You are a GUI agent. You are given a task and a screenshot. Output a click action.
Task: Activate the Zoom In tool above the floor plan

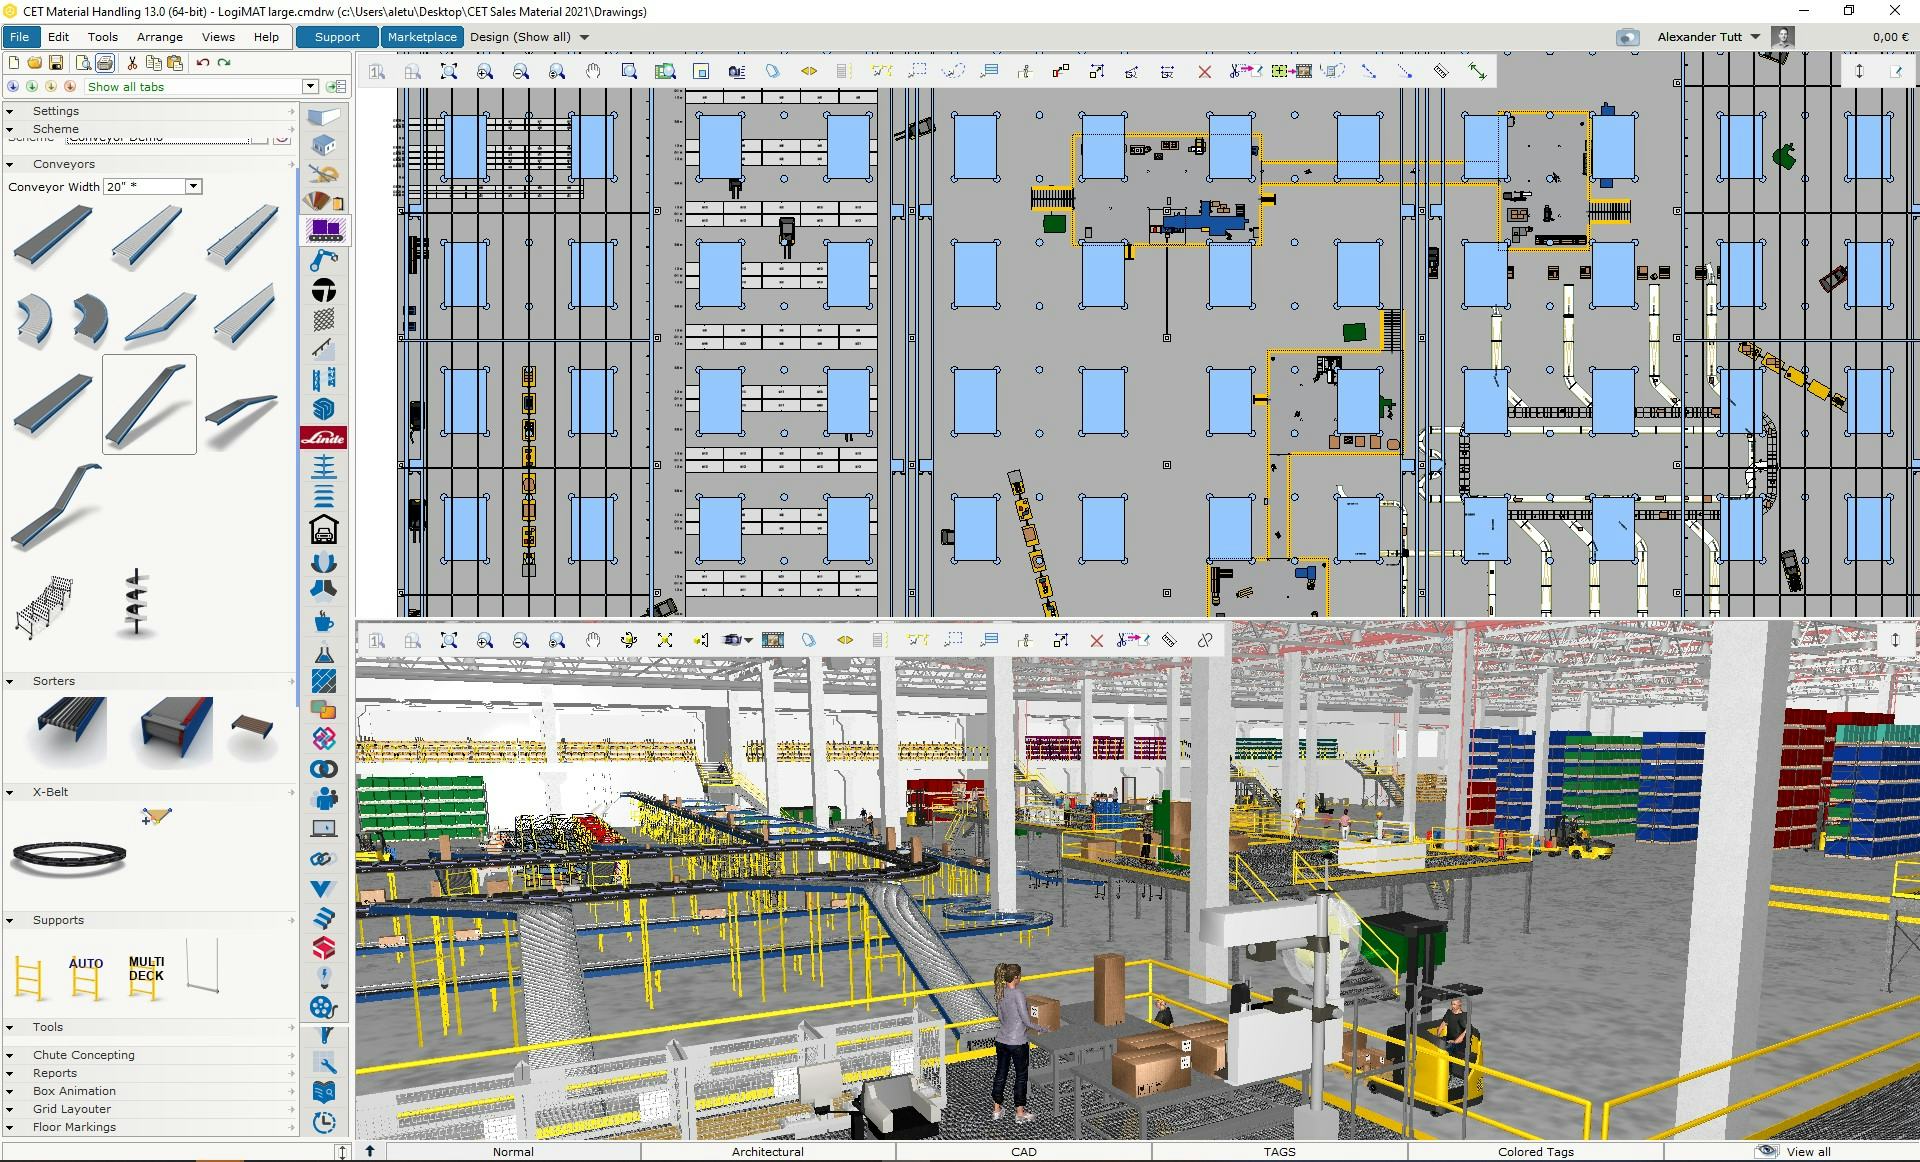[486, 71]
